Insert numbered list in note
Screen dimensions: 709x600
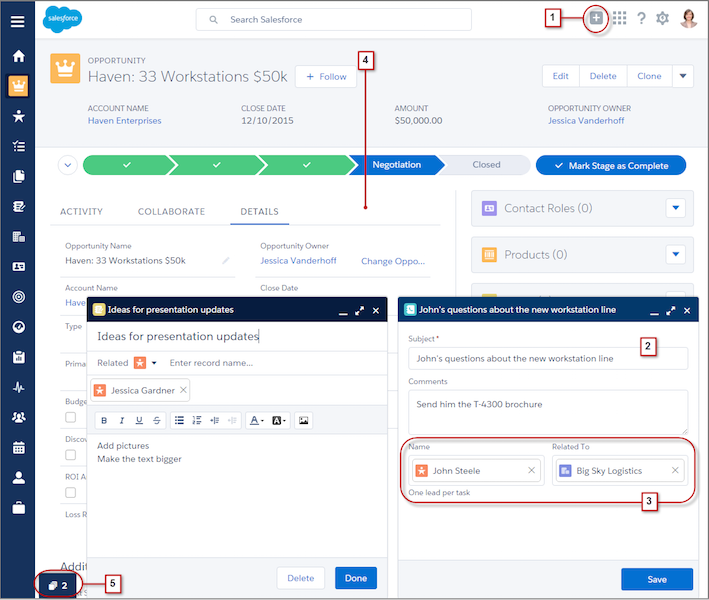[197, 420]
